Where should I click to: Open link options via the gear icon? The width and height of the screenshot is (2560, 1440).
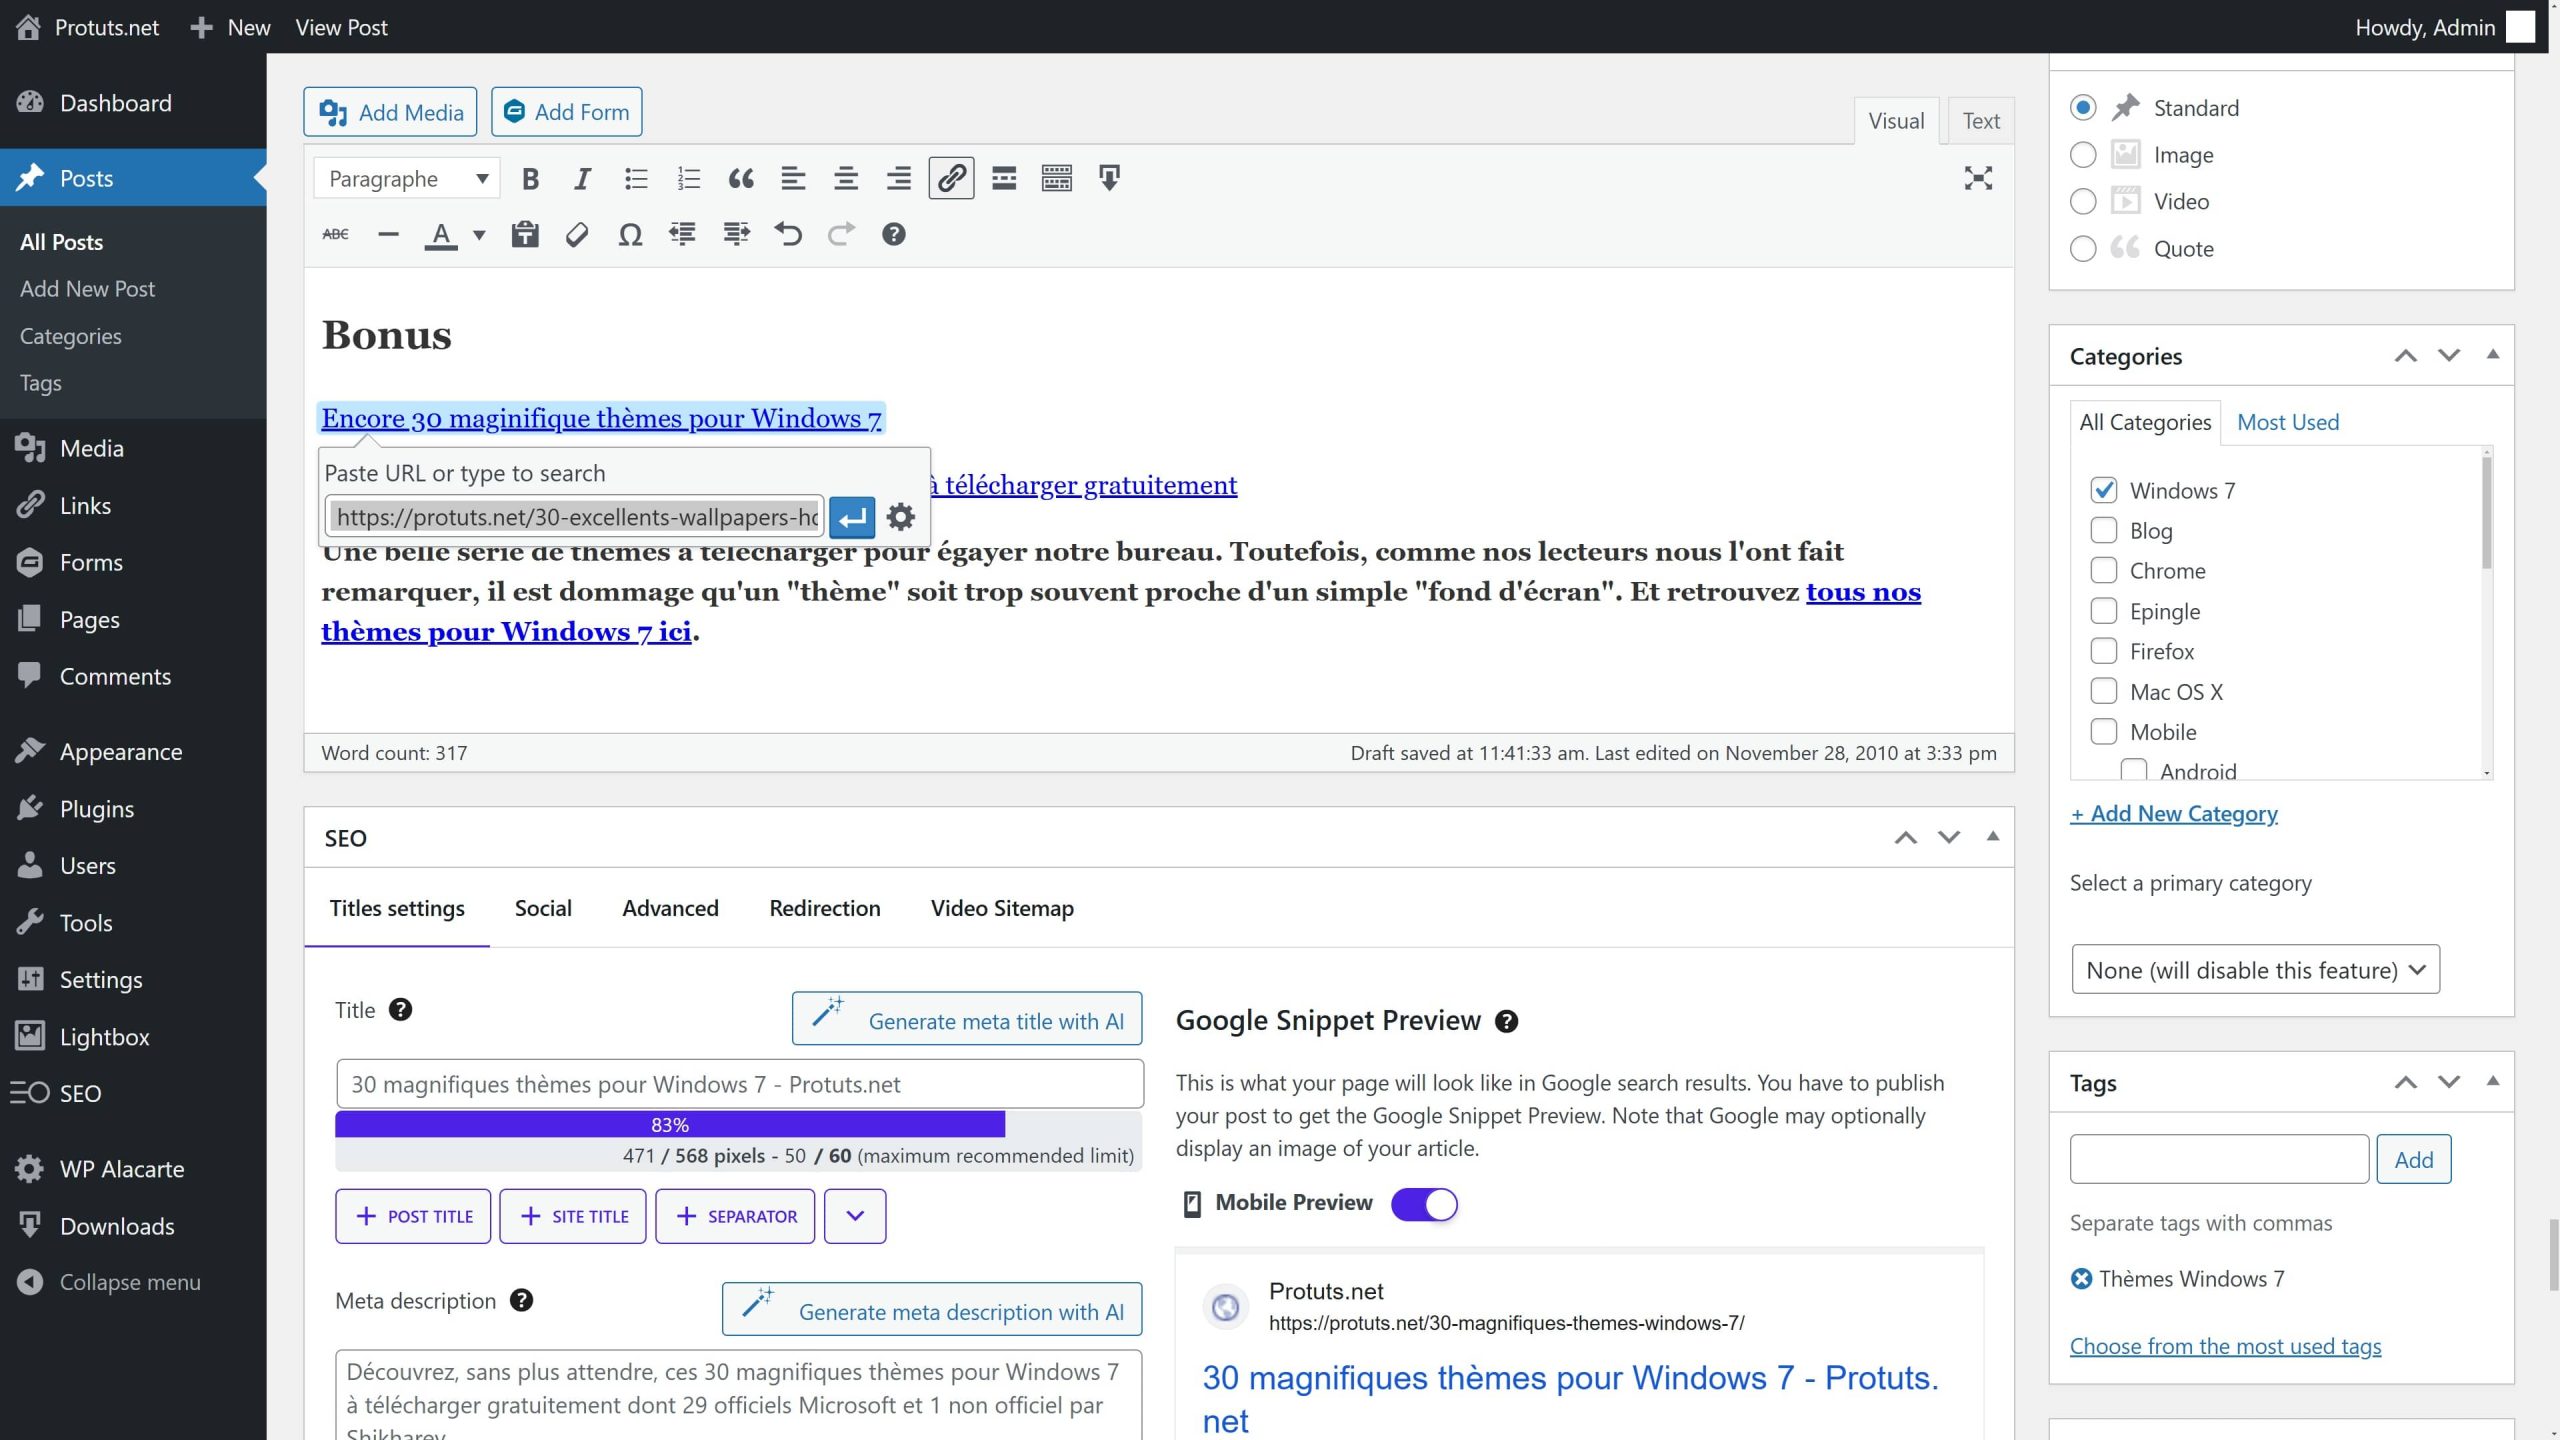pos(900,516)
